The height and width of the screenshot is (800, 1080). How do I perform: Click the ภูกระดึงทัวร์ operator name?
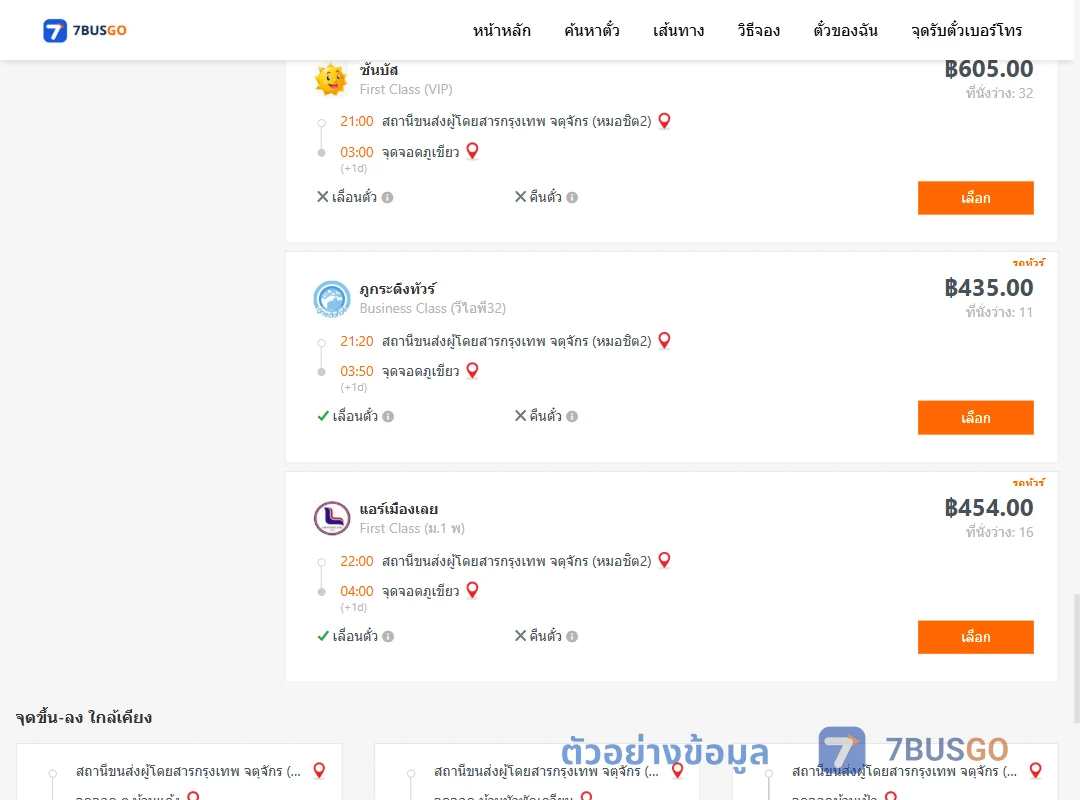pyautogui.click(x=397, y=289)
